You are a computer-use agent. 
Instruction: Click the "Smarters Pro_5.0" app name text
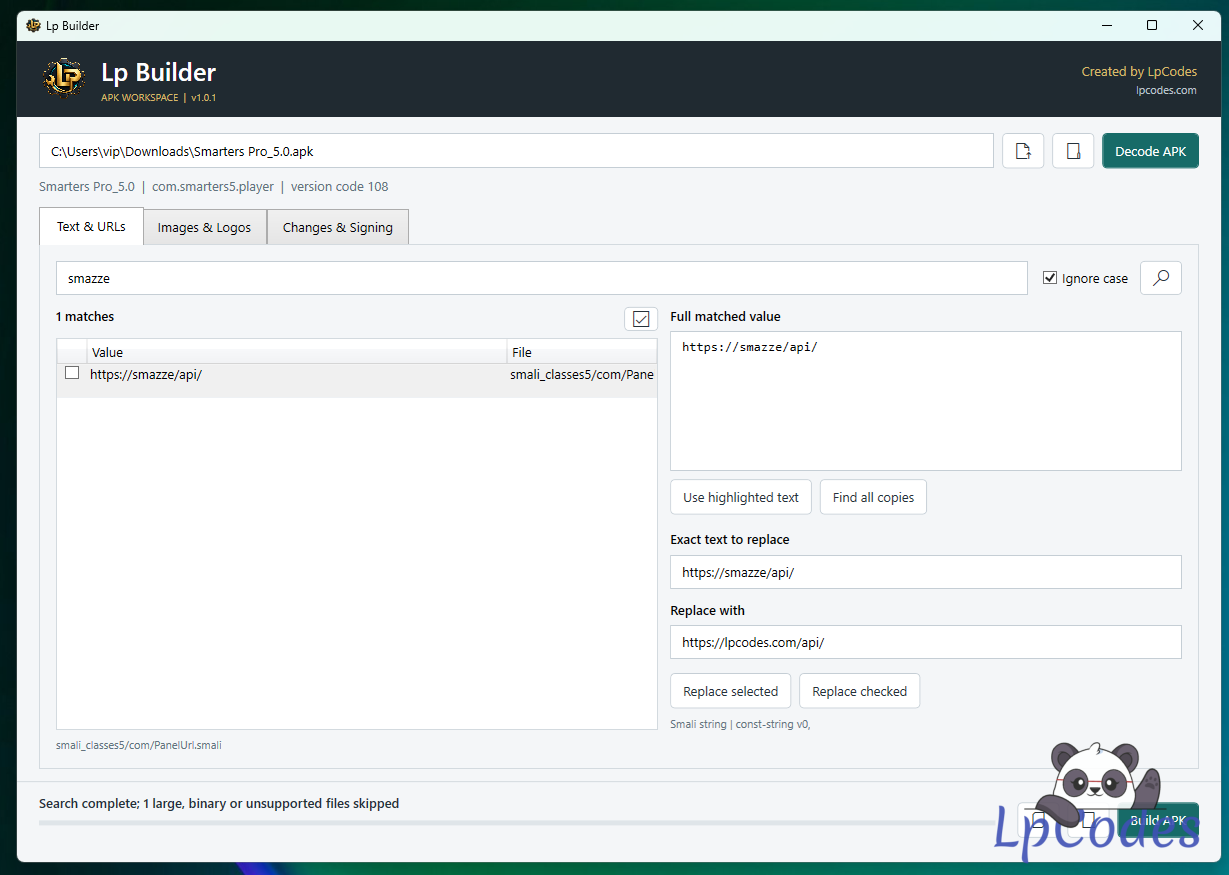(87, 186)
